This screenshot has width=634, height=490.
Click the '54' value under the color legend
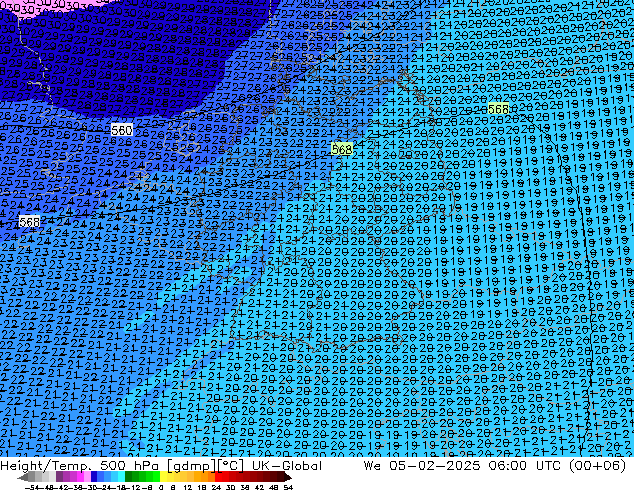tap(288, 487)
